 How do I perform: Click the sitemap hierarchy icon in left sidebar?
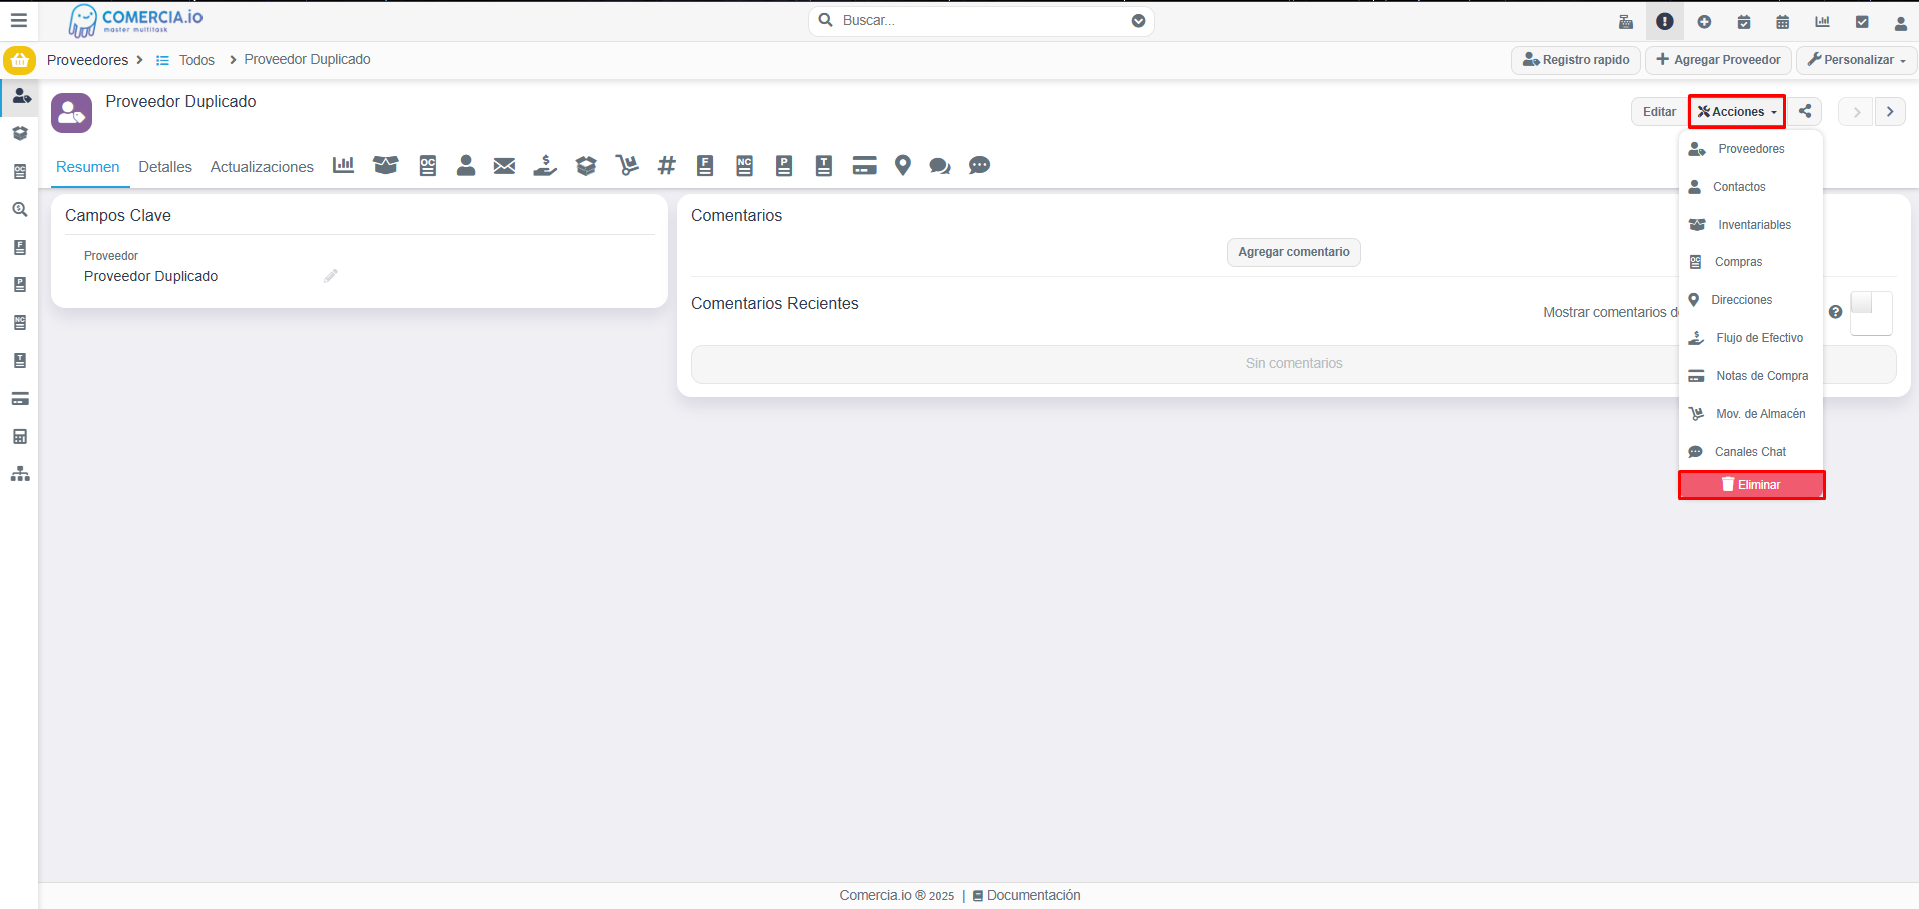click(20, 474)
